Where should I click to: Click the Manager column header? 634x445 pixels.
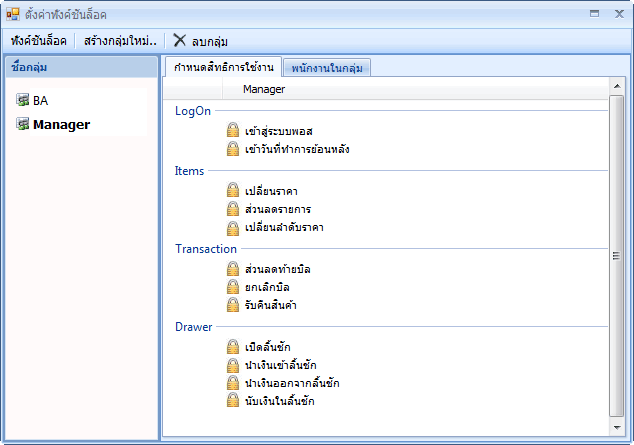click(264, 90)
